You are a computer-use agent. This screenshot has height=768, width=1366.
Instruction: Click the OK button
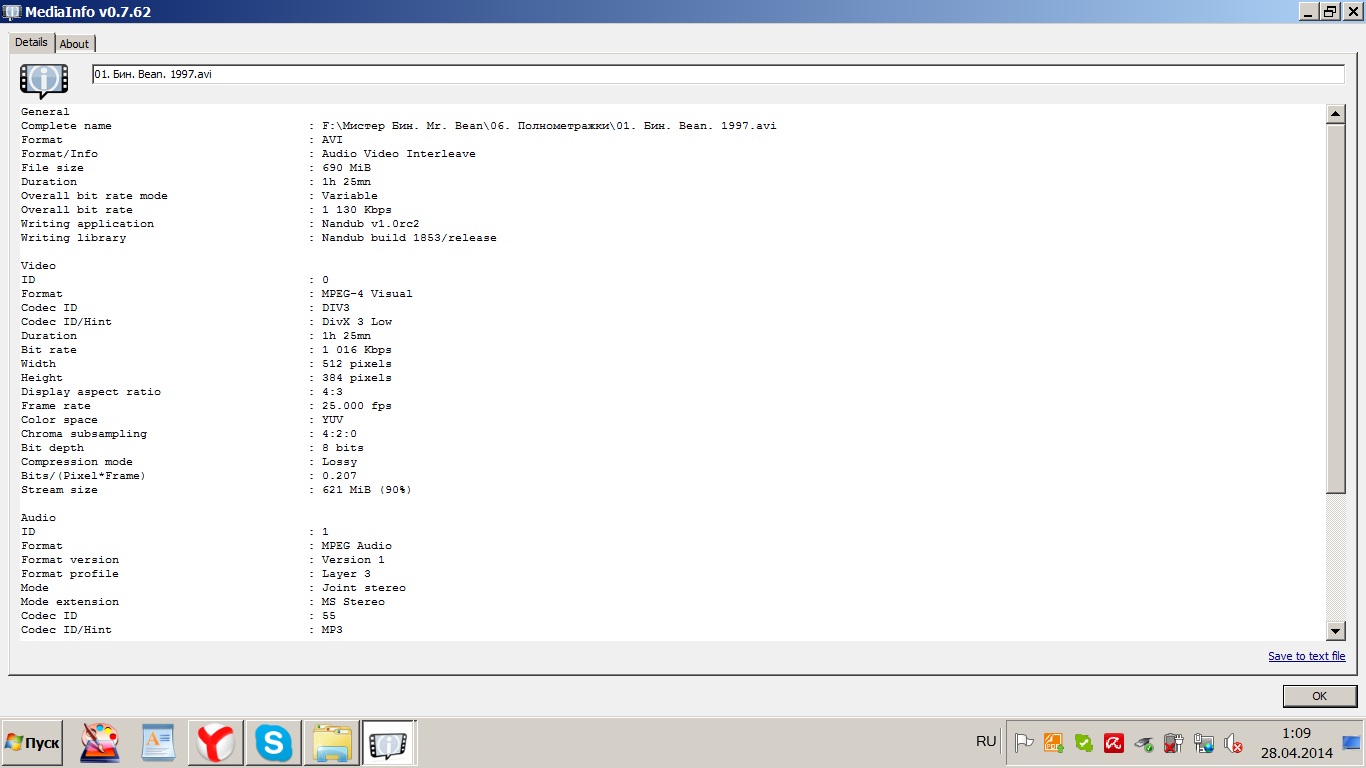pyautogui.click(x=1319, y=696)
